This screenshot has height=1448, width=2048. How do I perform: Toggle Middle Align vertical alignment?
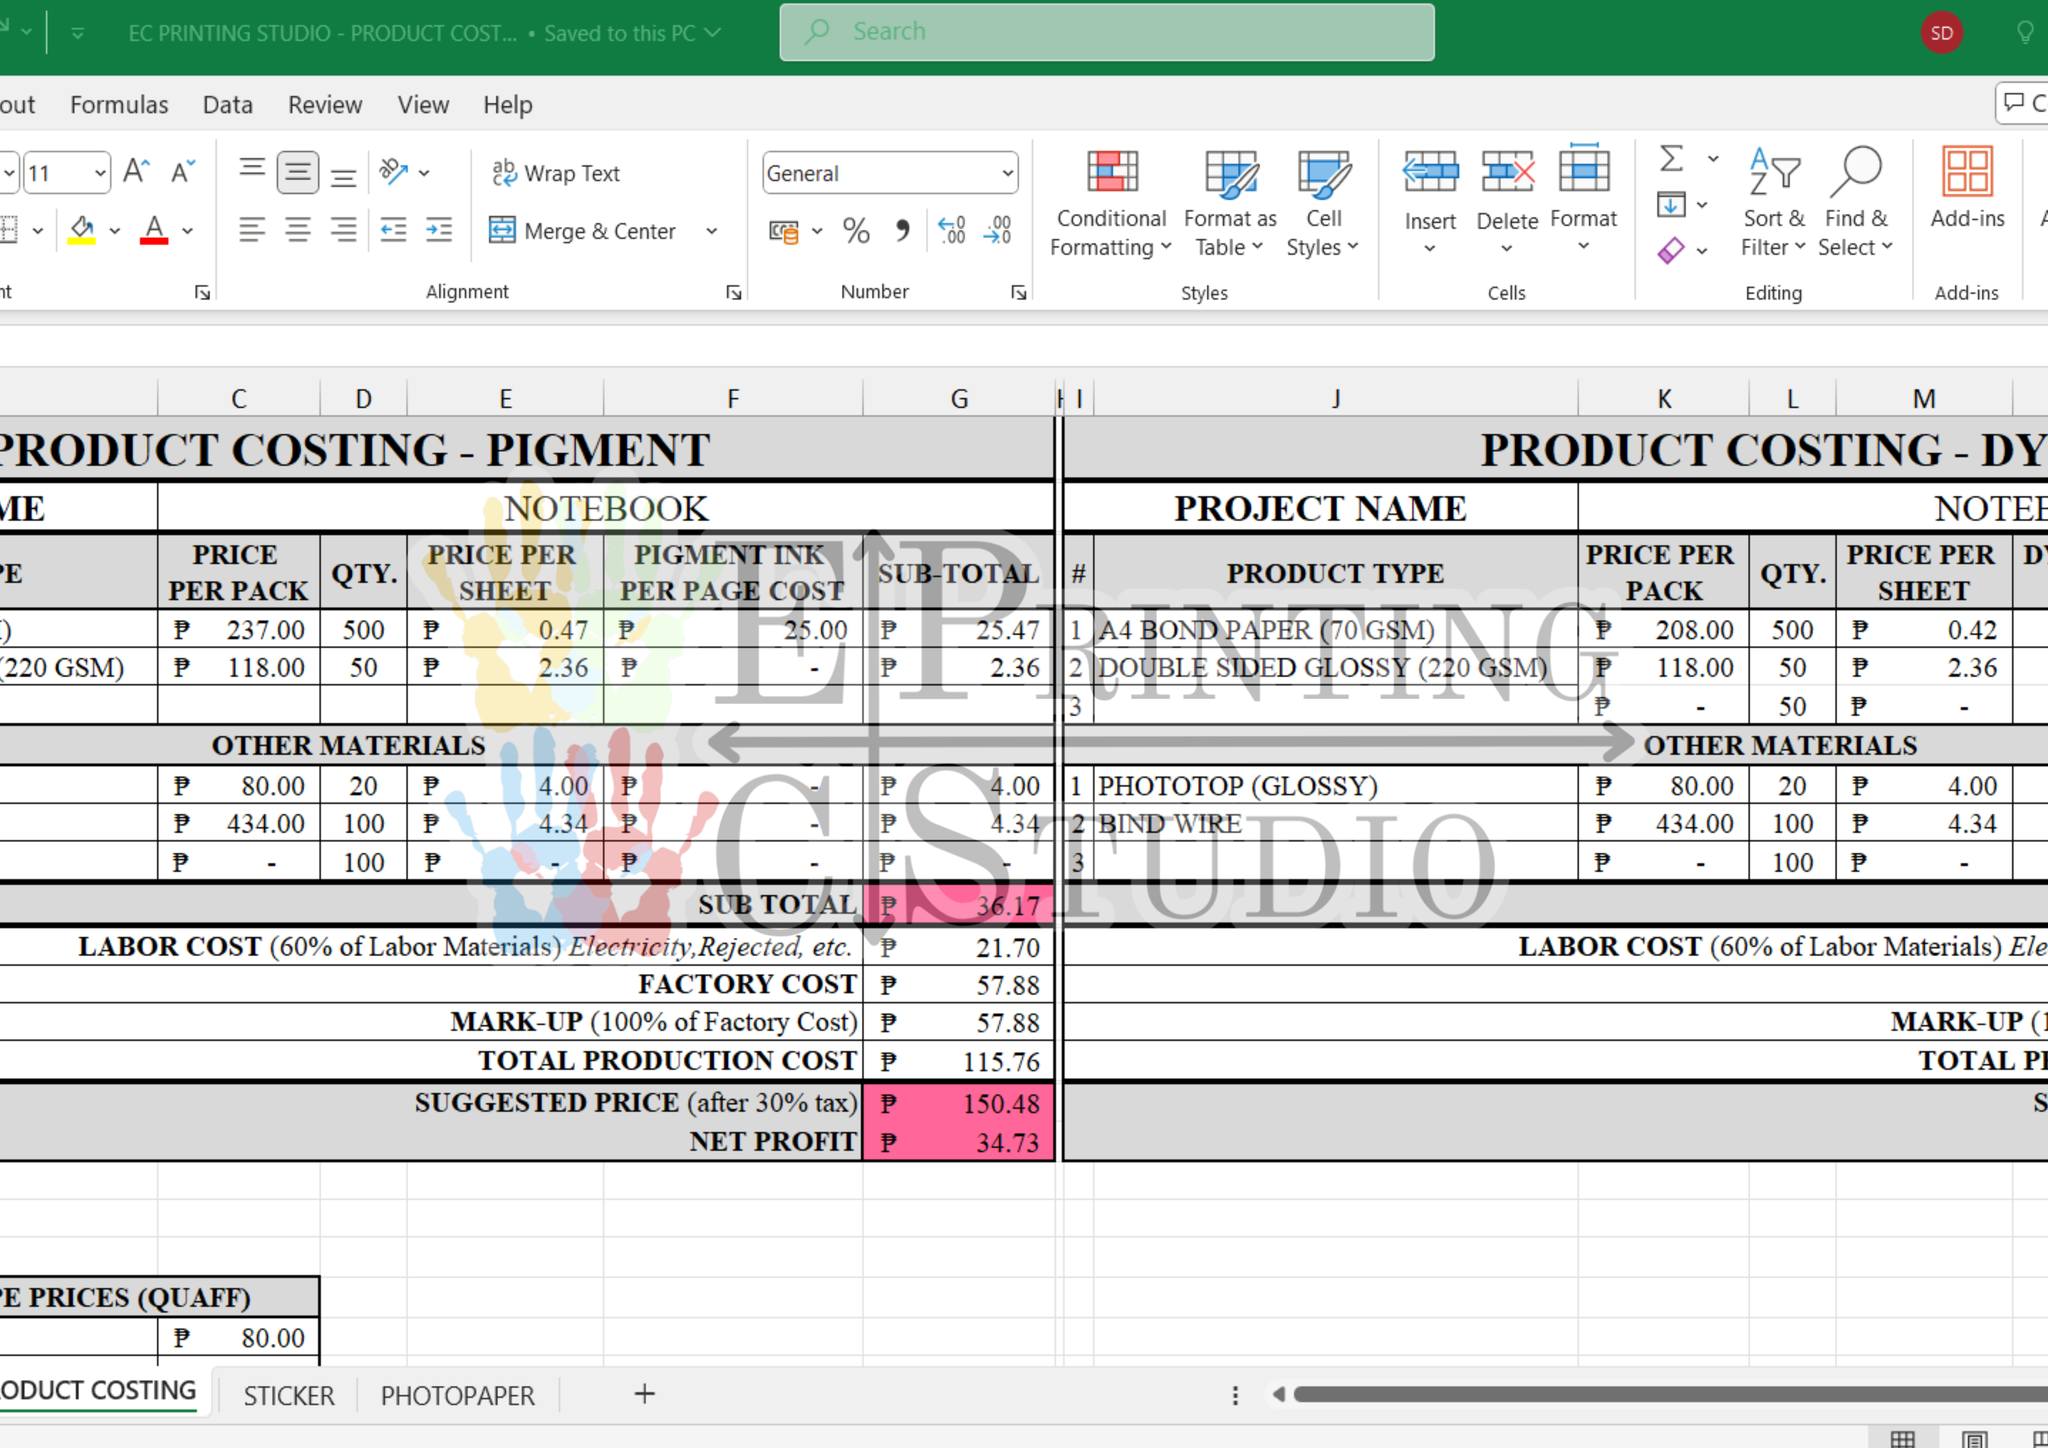(x=297, y=172)
